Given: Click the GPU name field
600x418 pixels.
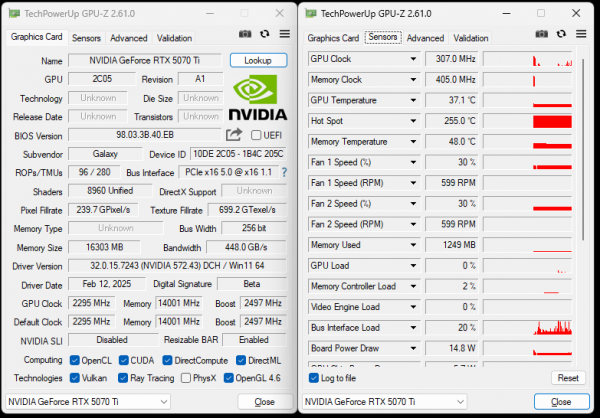Looking at the screenshot, I should pos(145,60).
